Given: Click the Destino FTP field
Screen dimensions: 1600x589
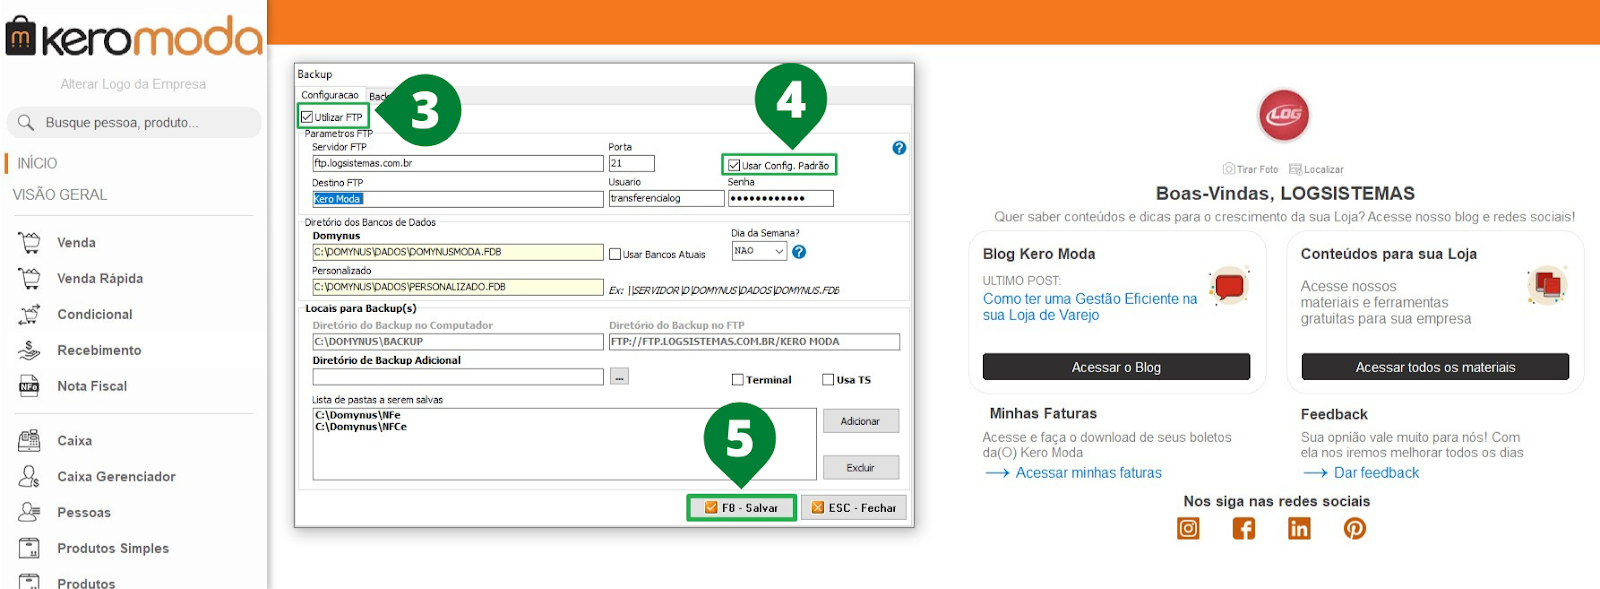Looking at the screenshot, I should click(x=458, y=199).
